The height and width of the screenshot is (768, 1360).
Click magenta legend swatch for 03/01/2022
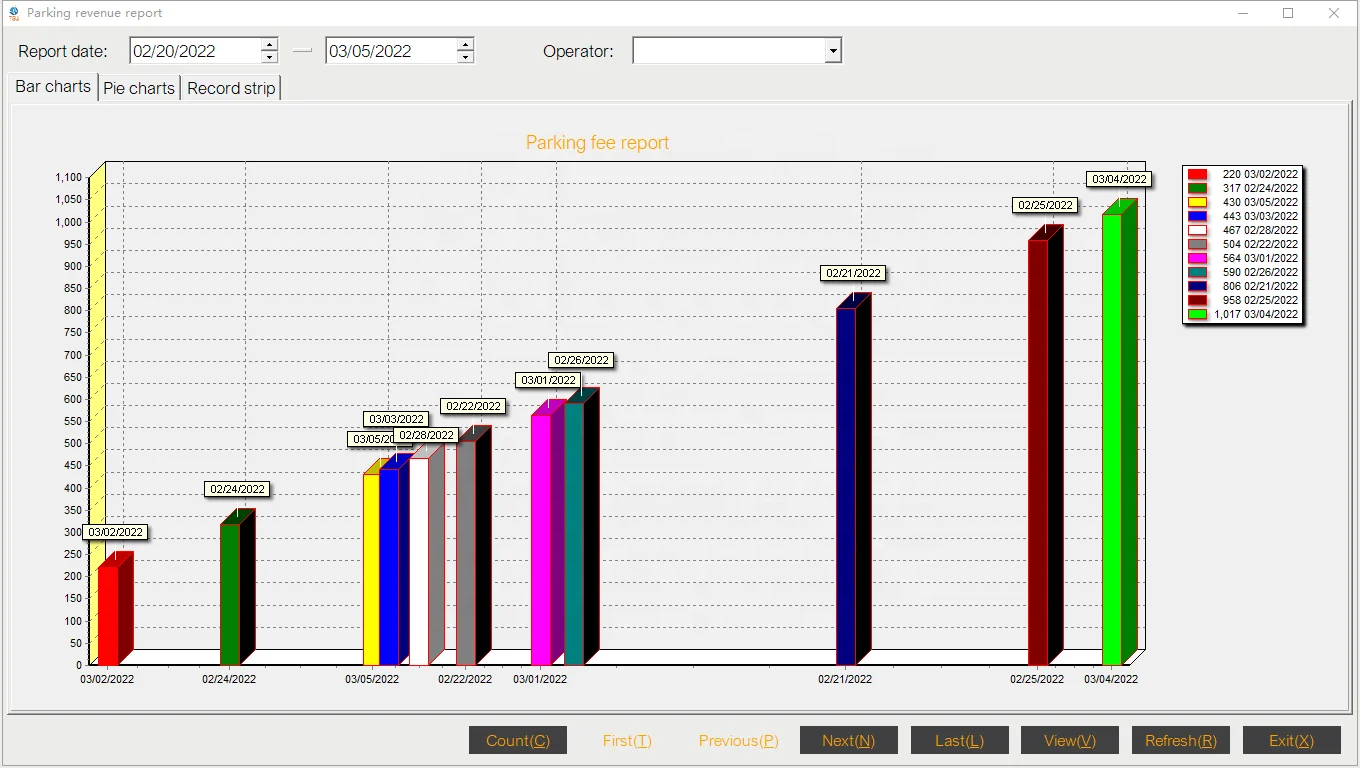click(1197, 258)
